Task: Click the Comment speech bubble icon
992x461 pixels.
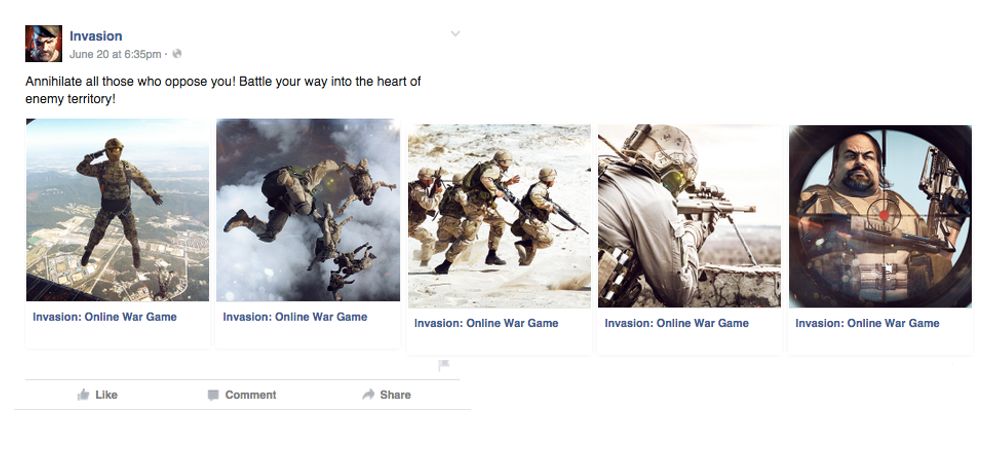Action: [213, 395]
